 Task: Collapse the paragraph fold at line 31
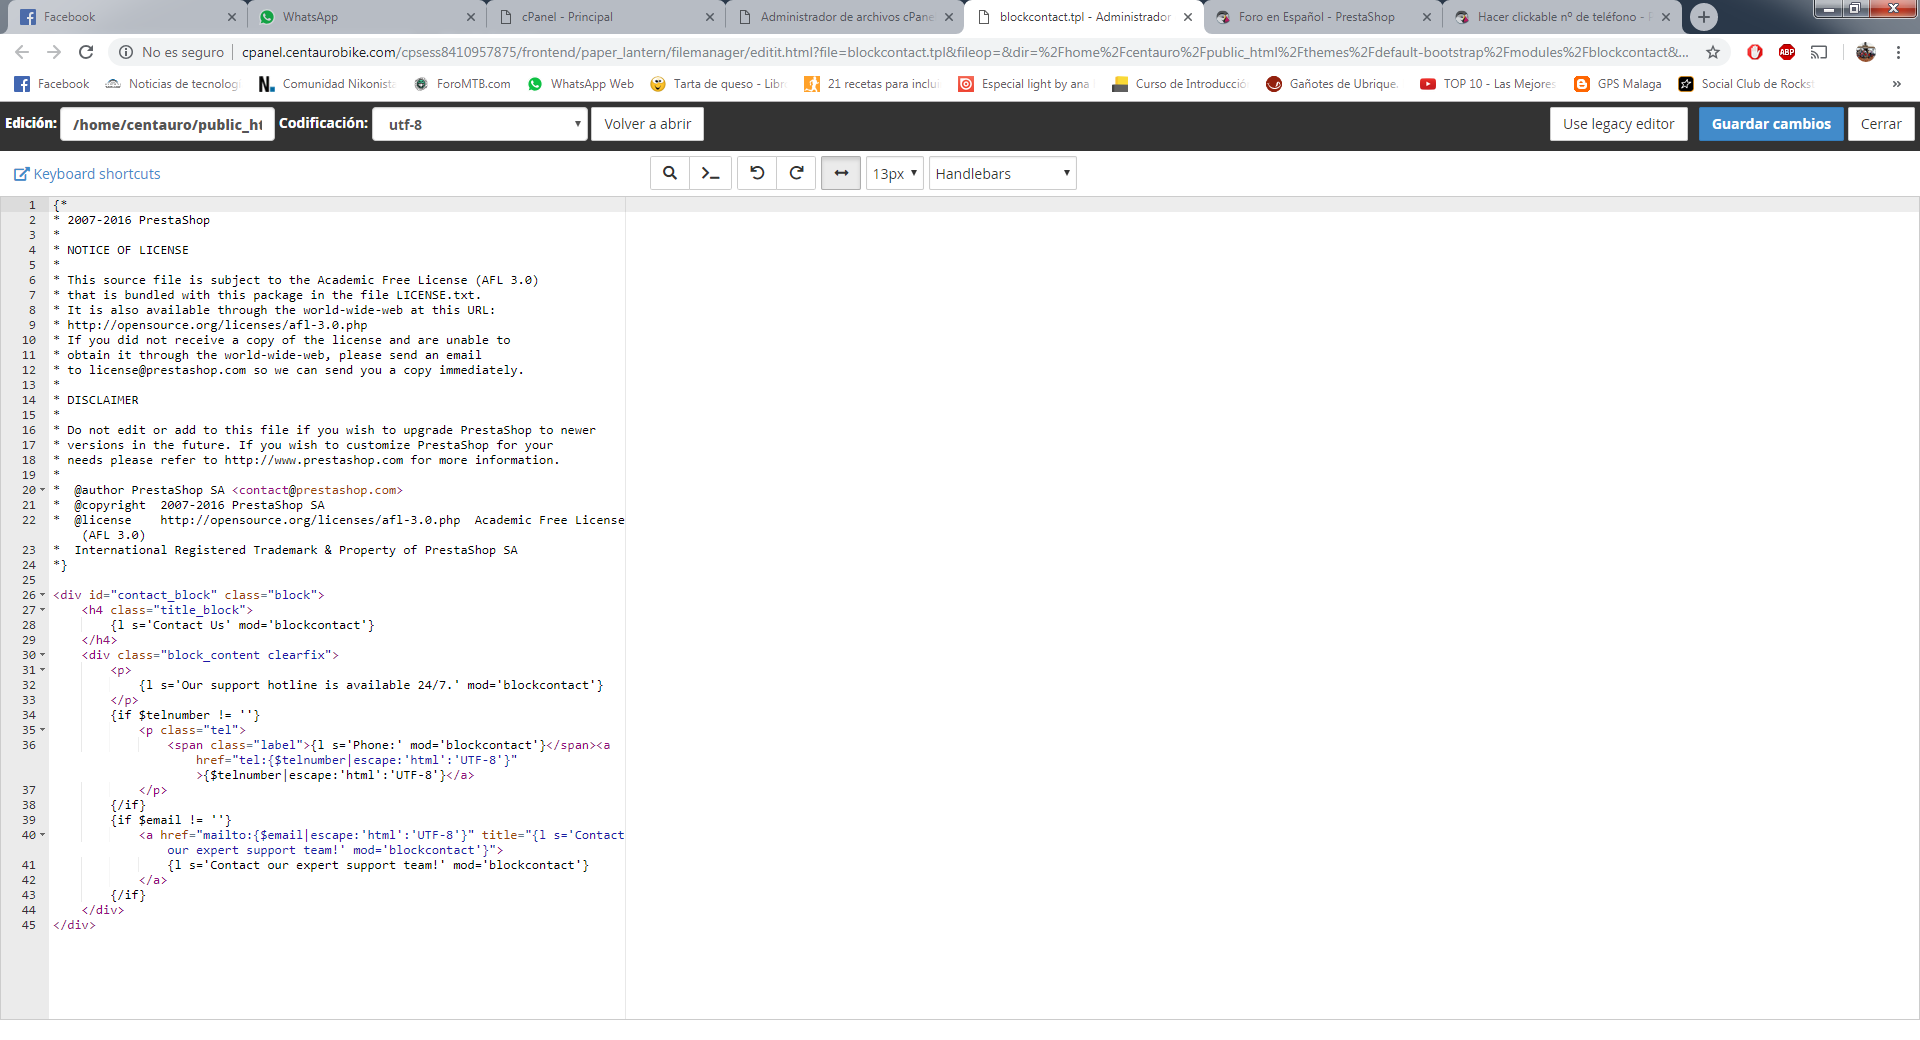[42, 670]
